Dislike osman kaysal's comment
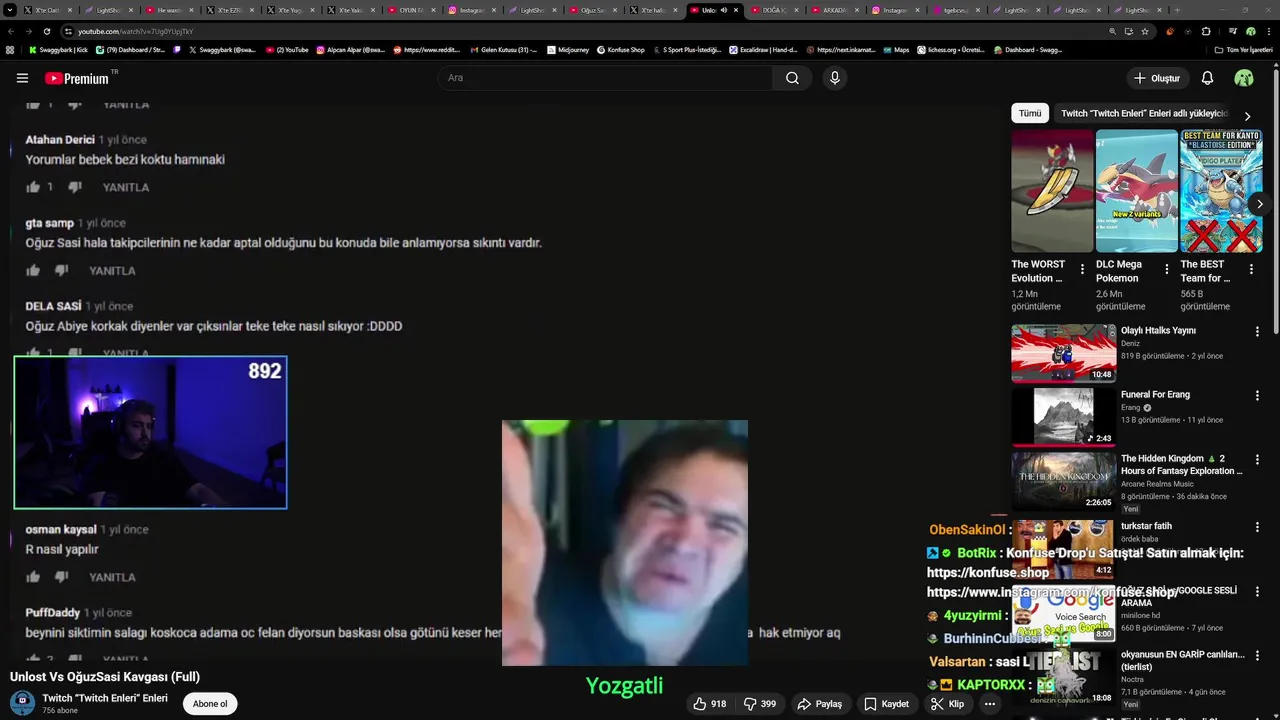Screen dimensions: 1280x720 coord(61,577)
